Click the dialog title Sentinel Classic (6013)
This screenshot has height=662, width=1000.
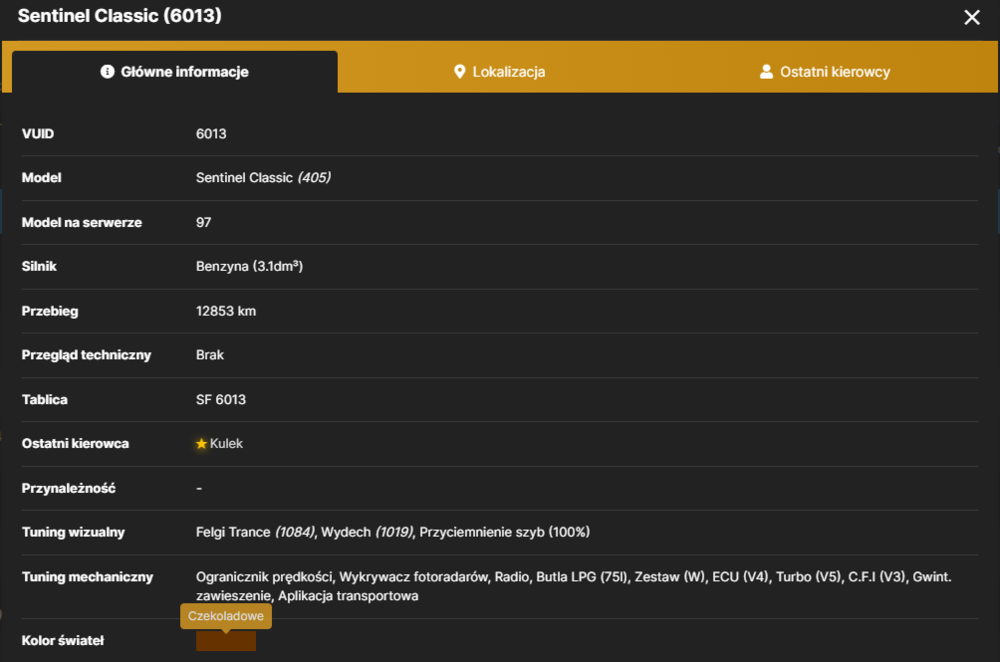coord(120,15)
